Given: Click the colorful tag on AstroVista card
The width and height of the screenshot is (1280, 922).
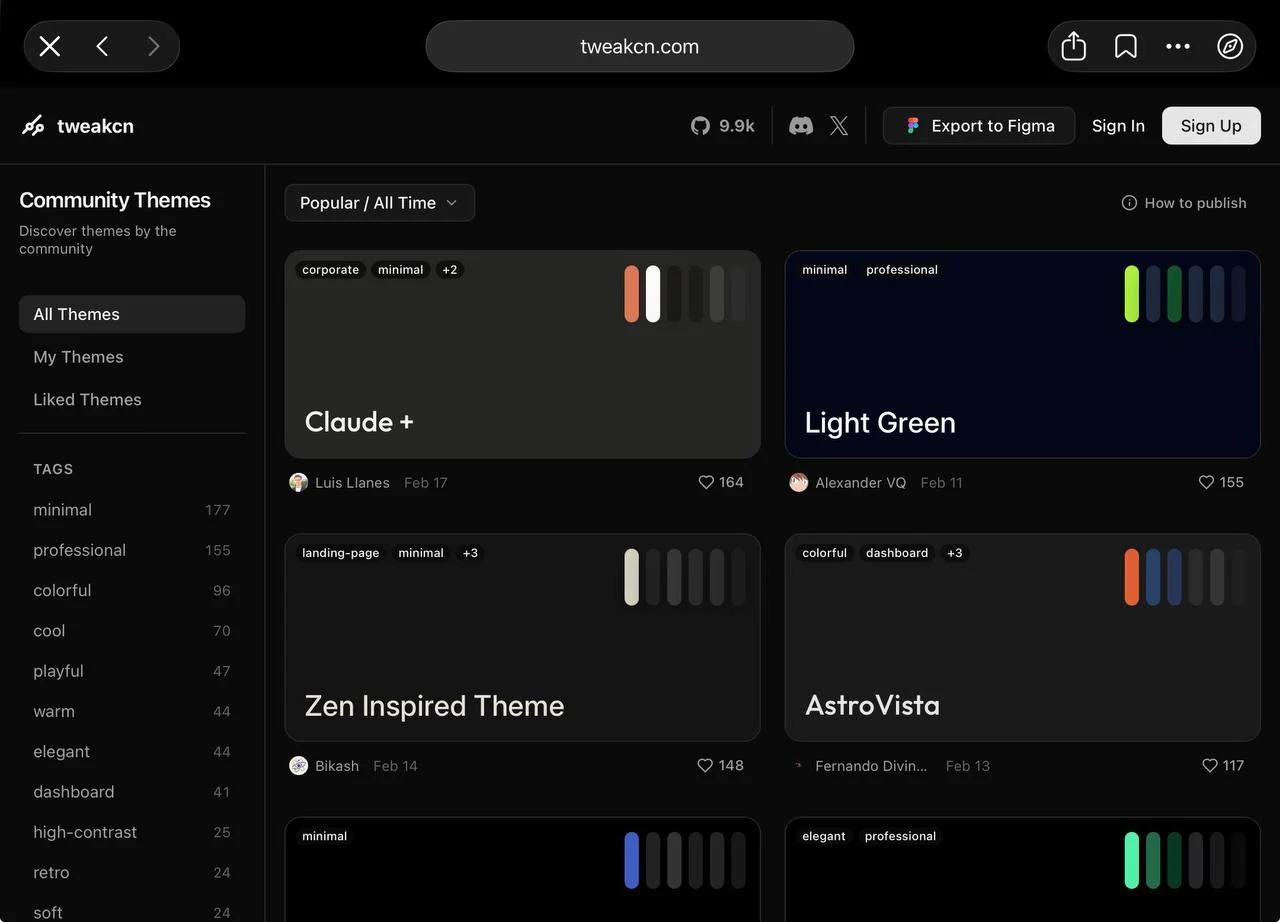Looking at the screenshot, I should pos(825,553).
